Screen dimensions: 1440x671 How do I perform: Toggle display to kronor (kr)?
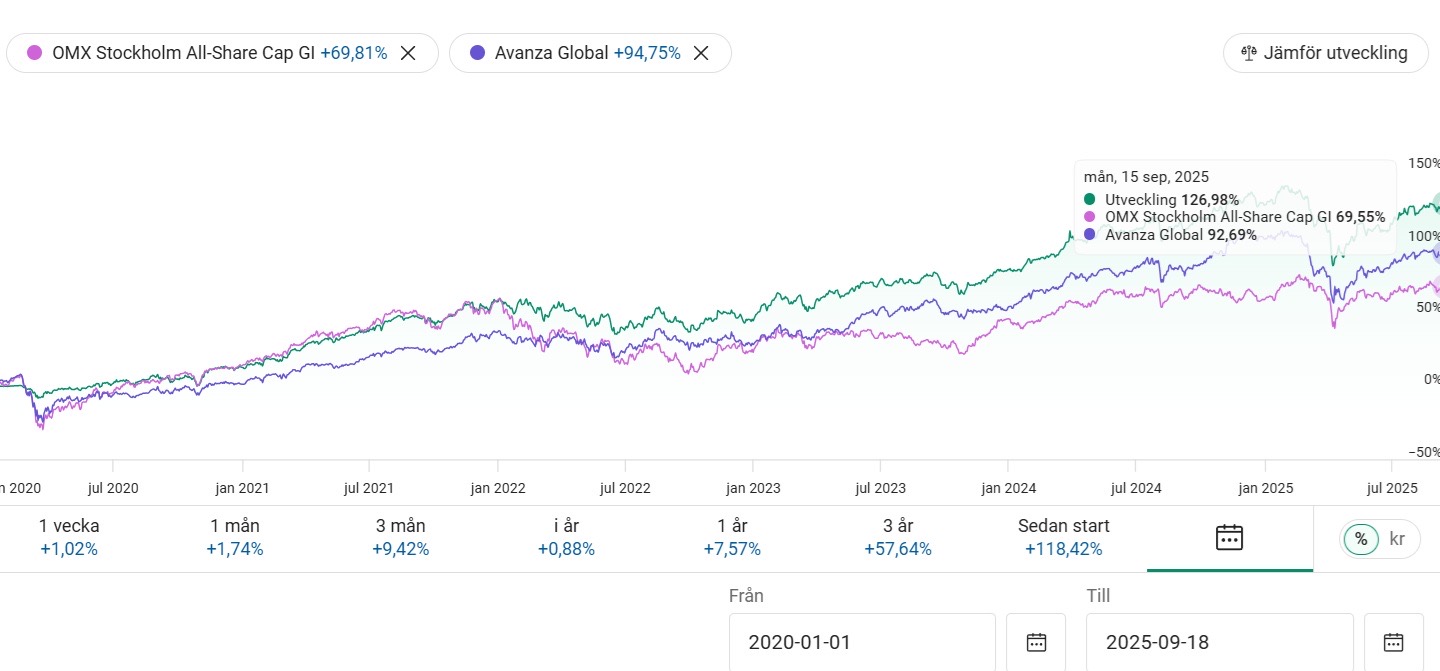tap(1397, 539)
